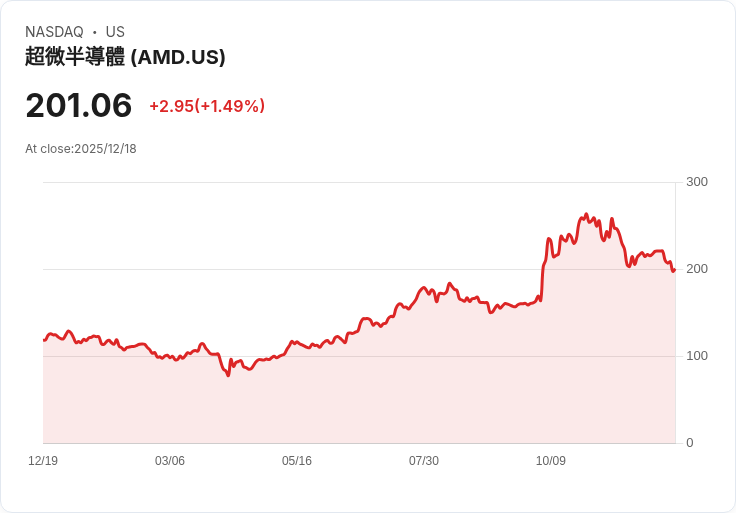Viewport: 736px width, 513px height.
Task: Click the 0 y-axis label
Action: 690,443
